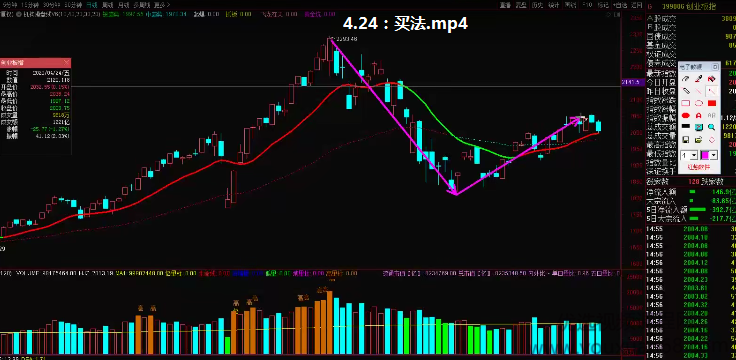
Task: Open the magenta pen color dropdown
Action: point(713,155)
